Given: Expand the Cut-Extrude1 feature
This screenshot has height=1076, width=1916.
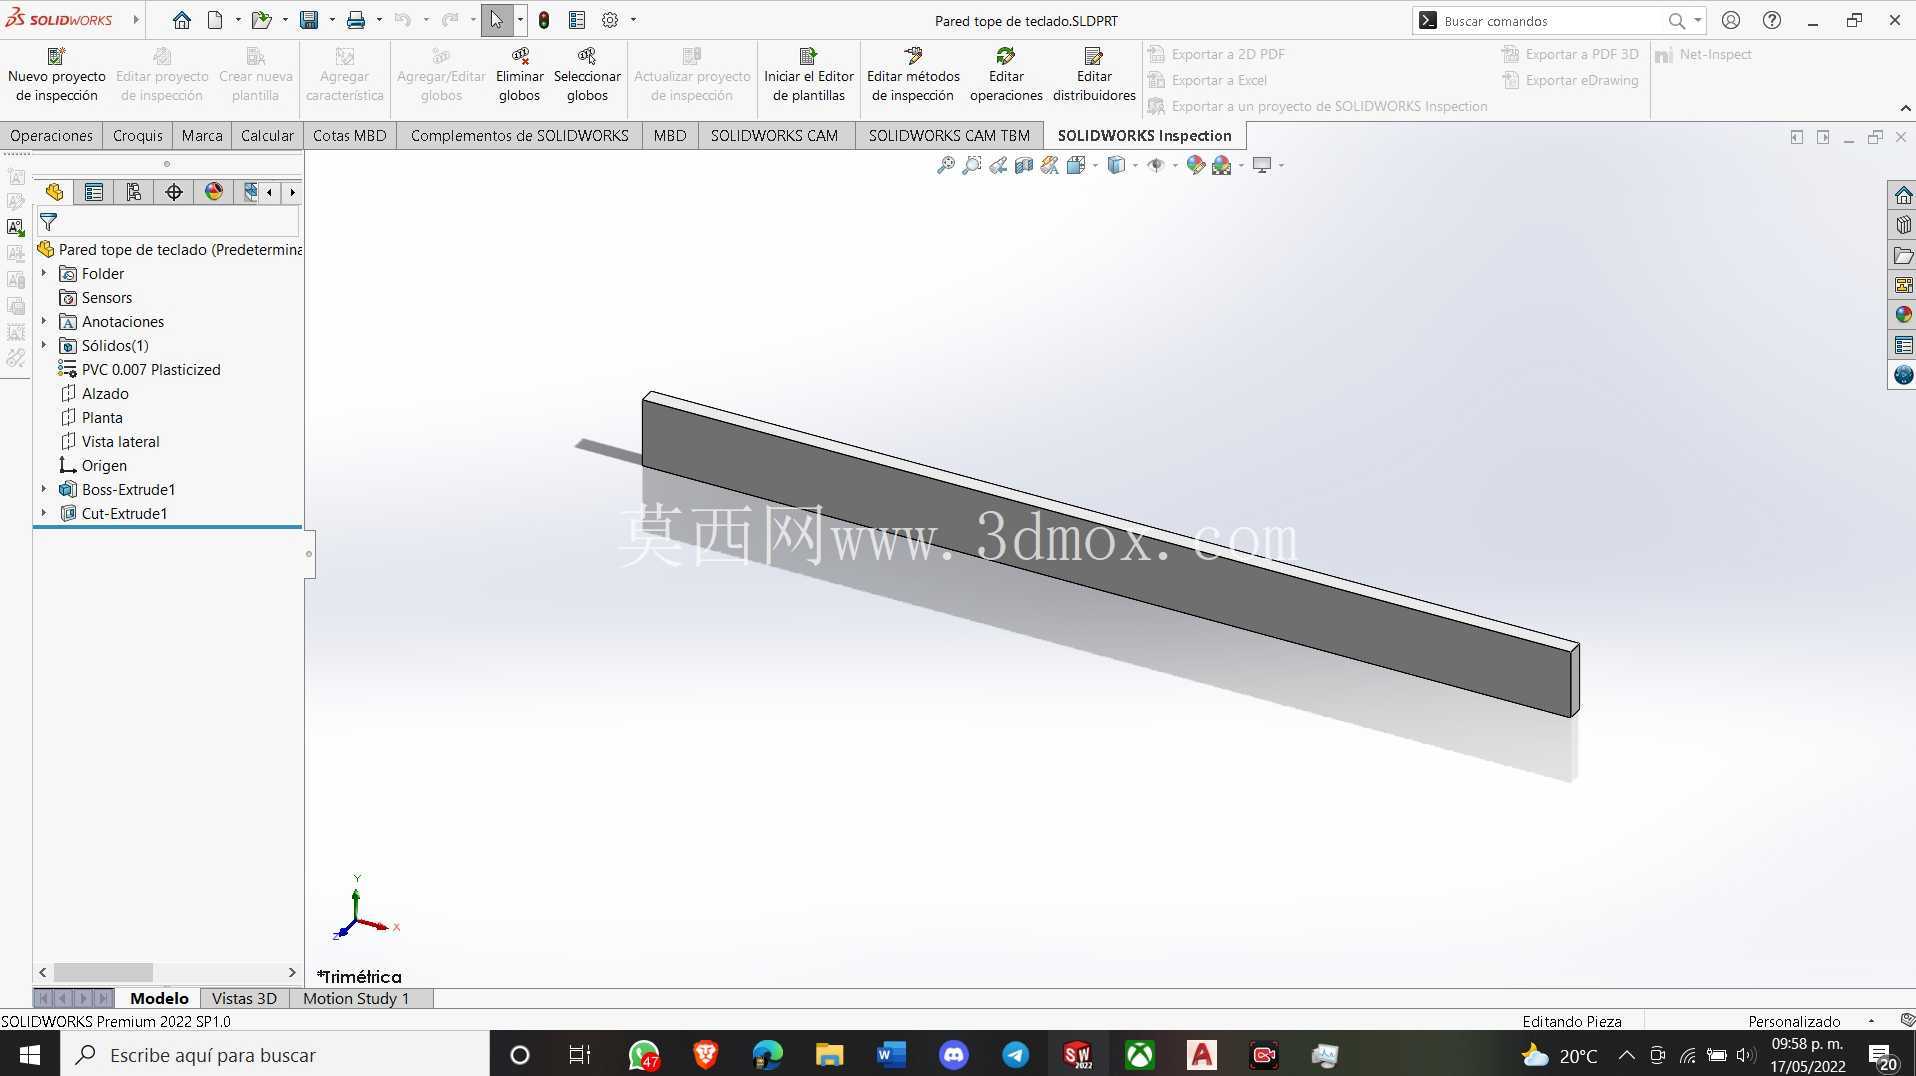Looking at the screenshot, I should (x=44, y=513).
